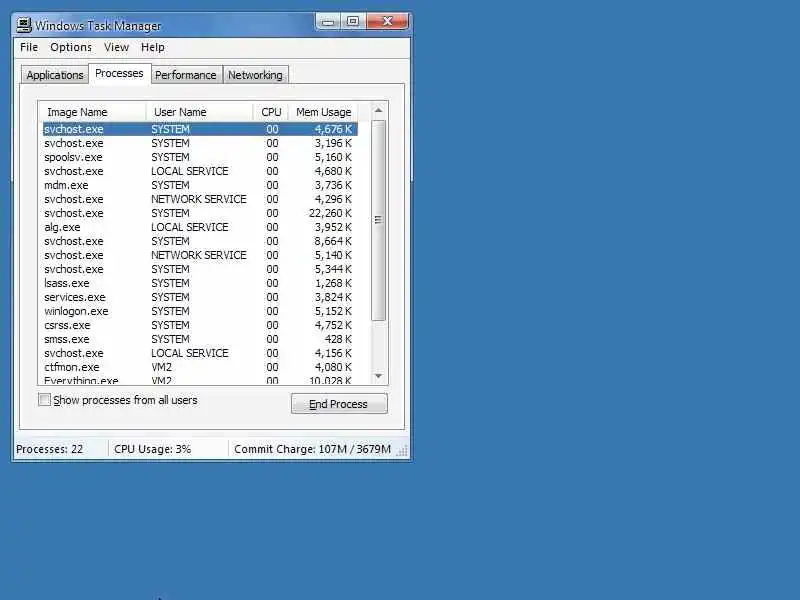Viewport: 800px width, 600px height.
Task: Select the services.exe process
Action: [x=199, y=297]
